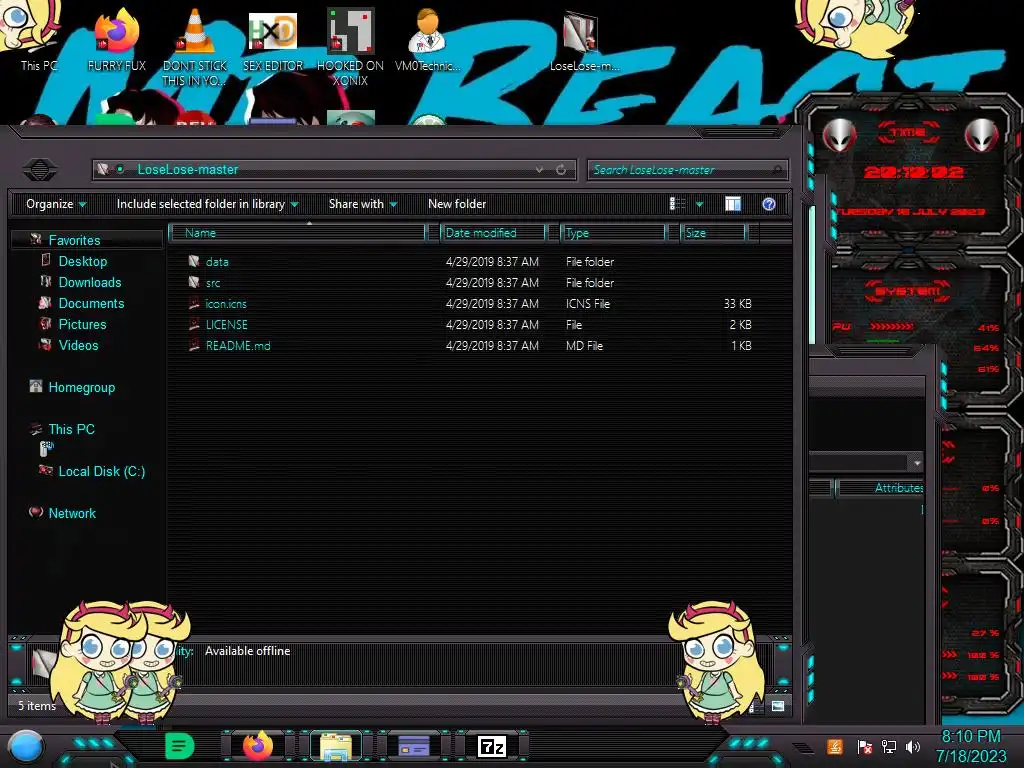Open 7-Zip from the taskbar
This screenshot has width=1024, height=768.
[x=492, y=746]
